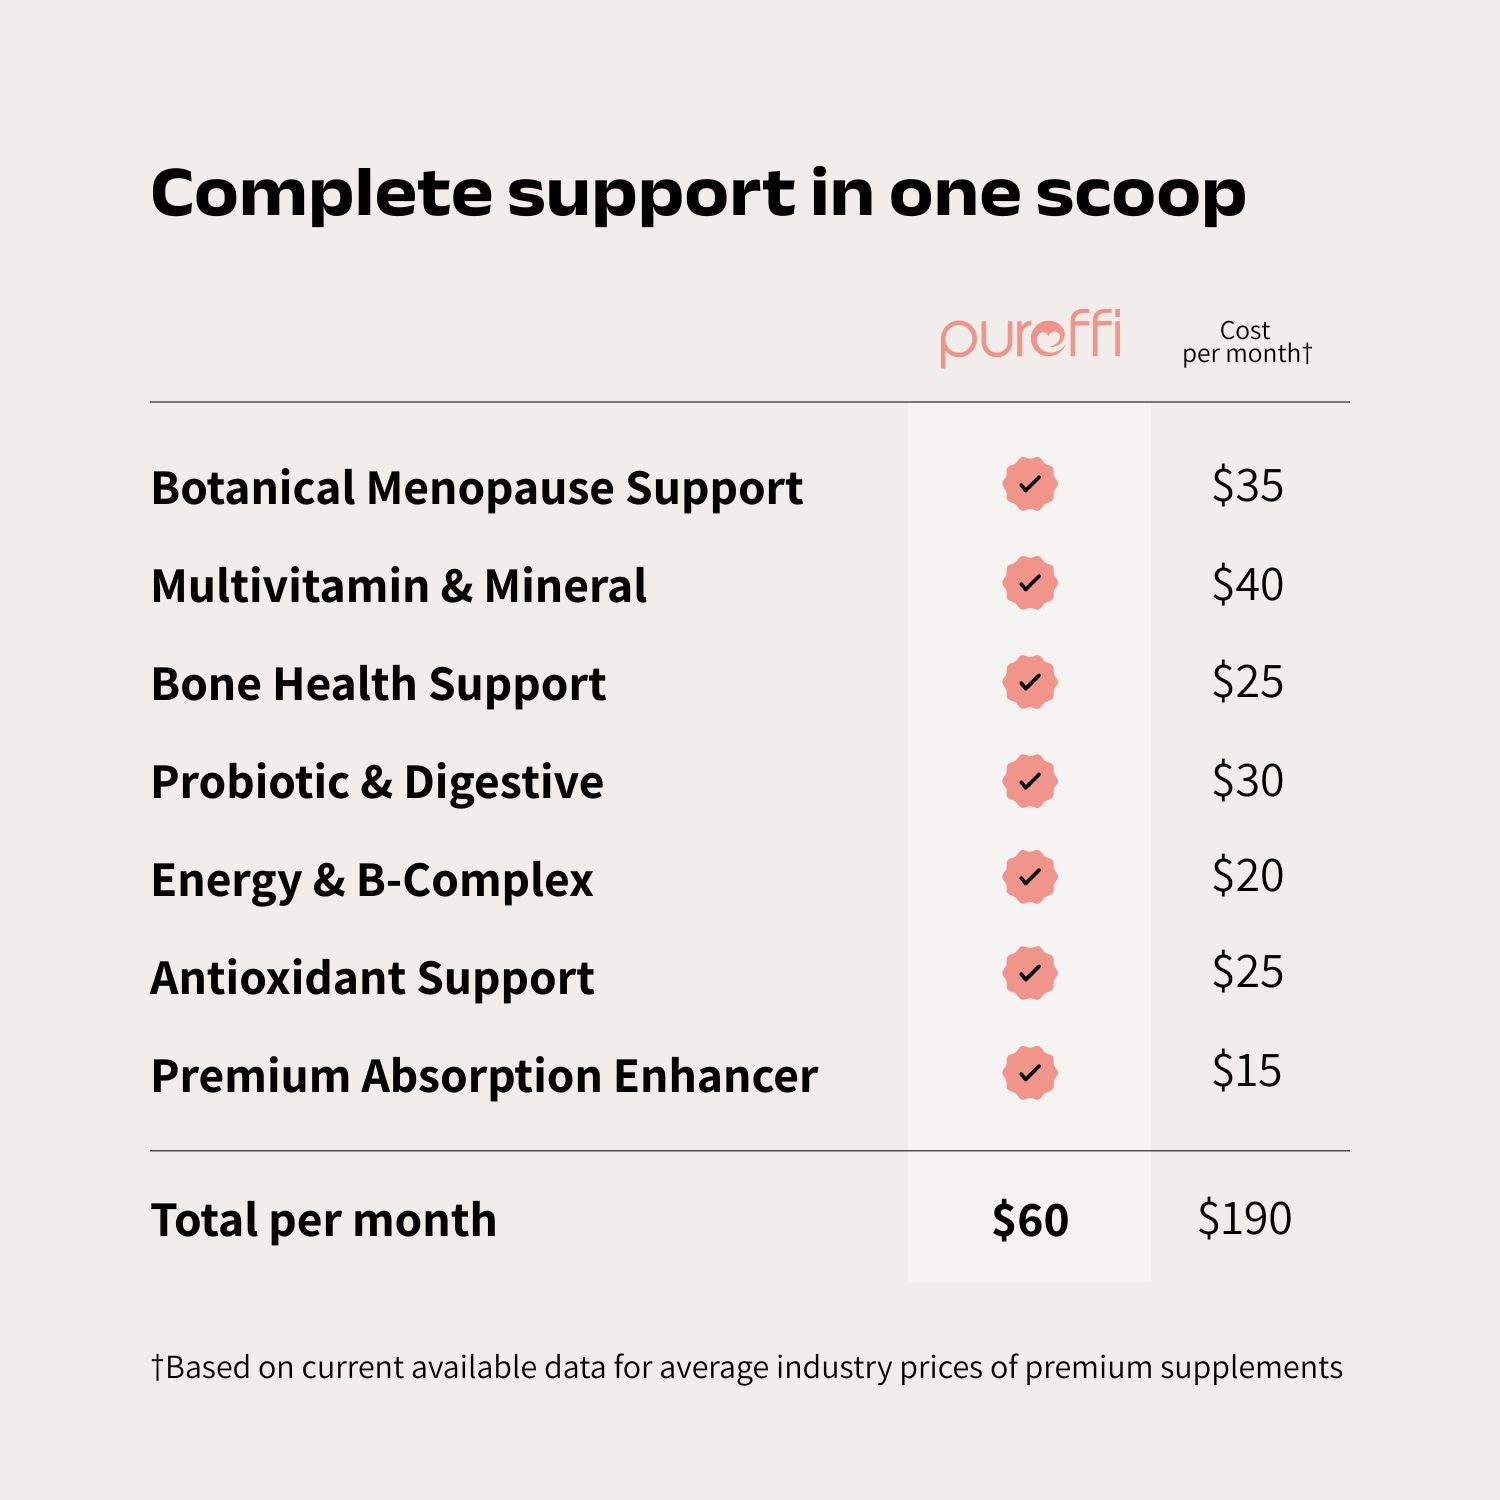
Task: Click the $60 puroffi total price
Action: 1030,1220
